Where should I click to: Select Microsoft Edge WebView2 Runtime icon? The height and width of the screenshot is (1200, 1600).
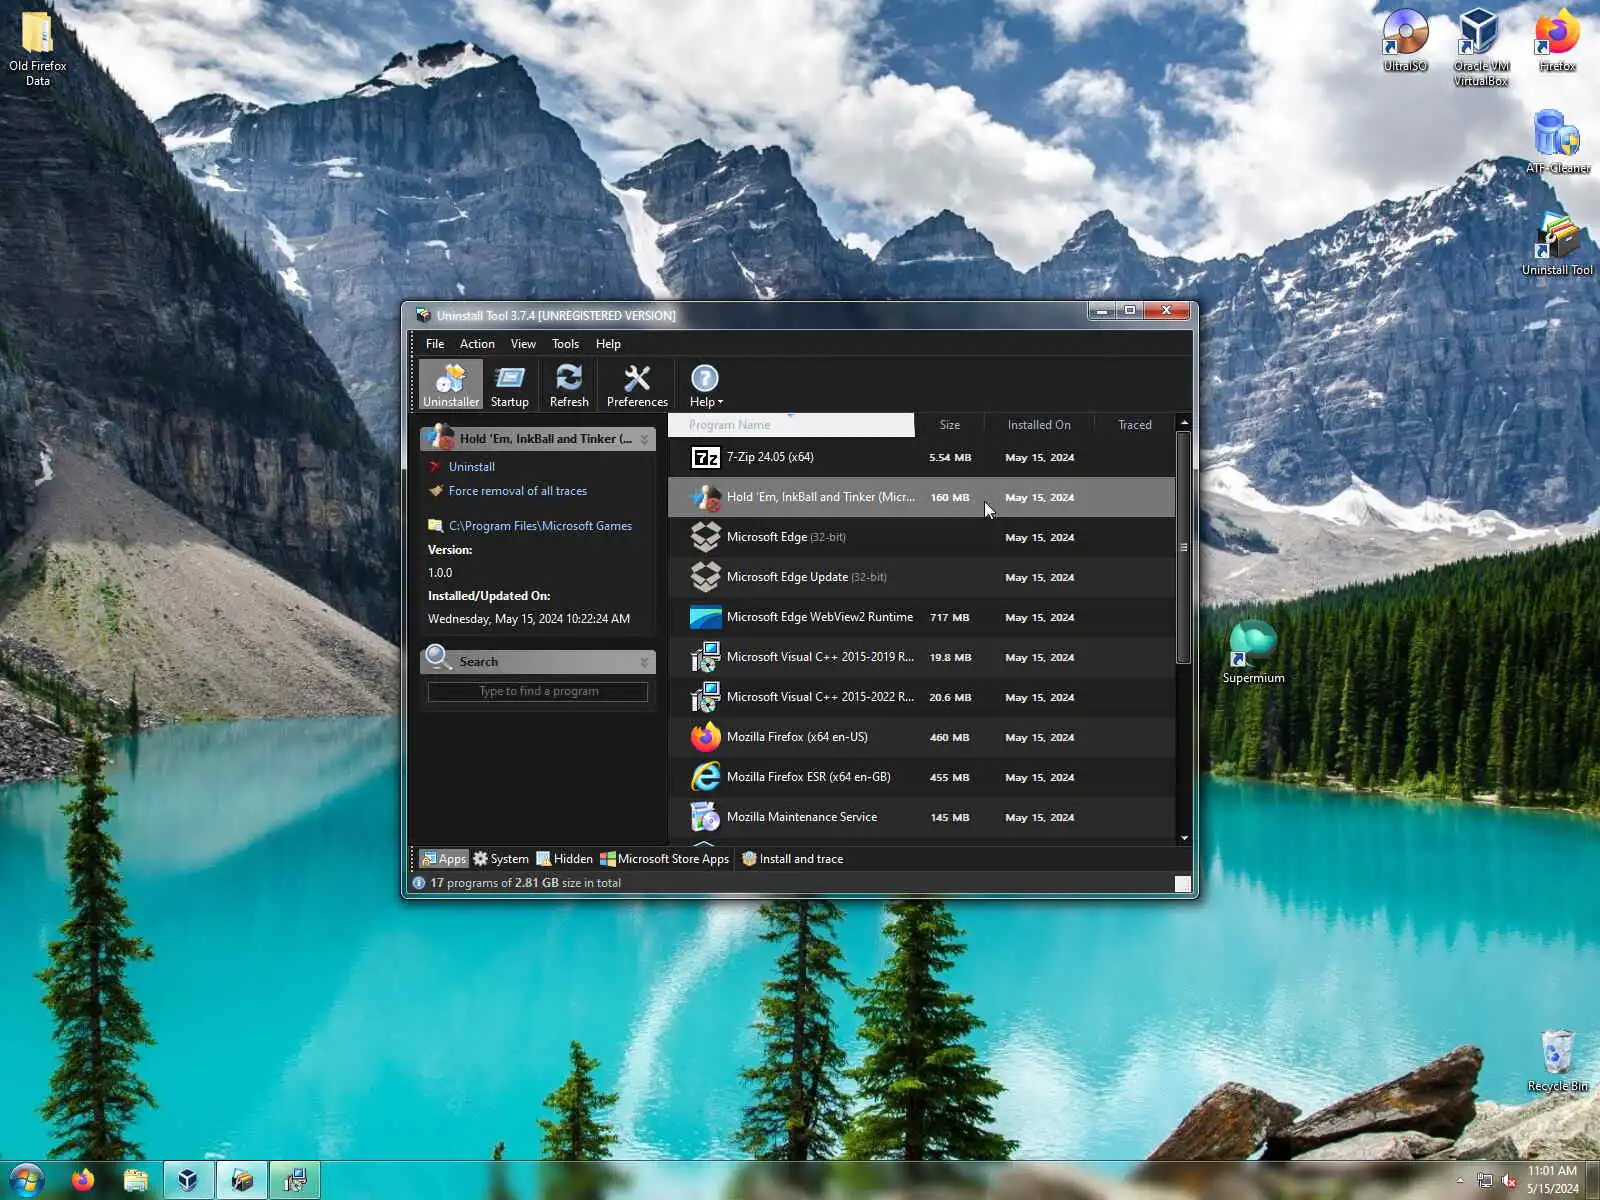[705, 617]
